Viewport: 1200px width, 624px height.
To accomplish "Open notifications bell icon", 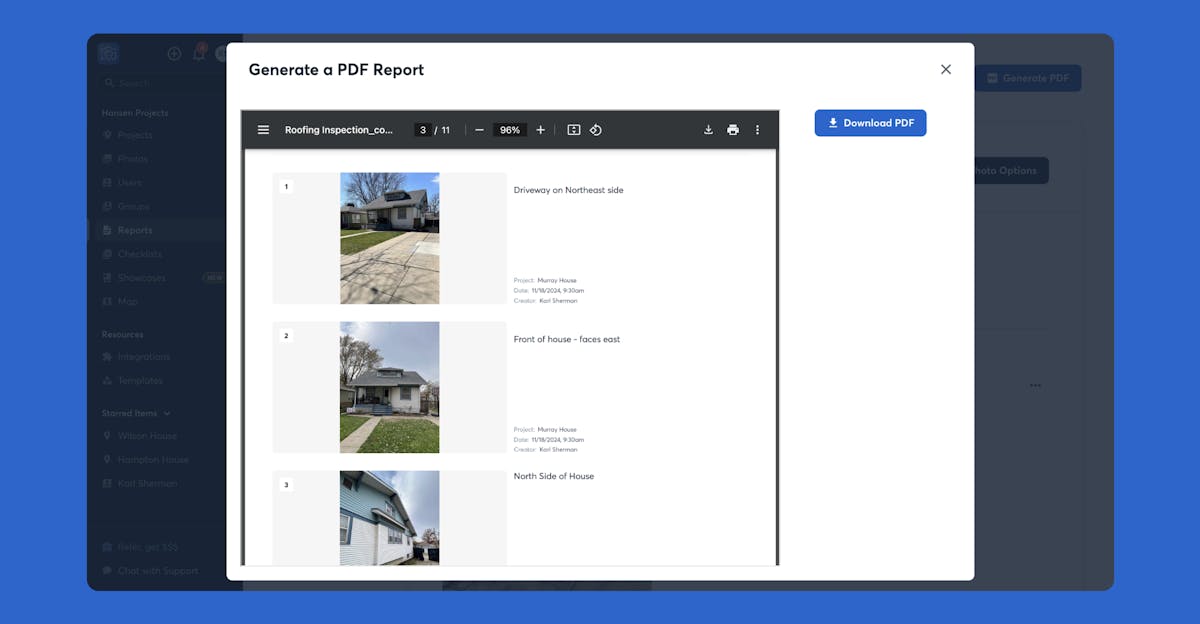I will point(199,53).
